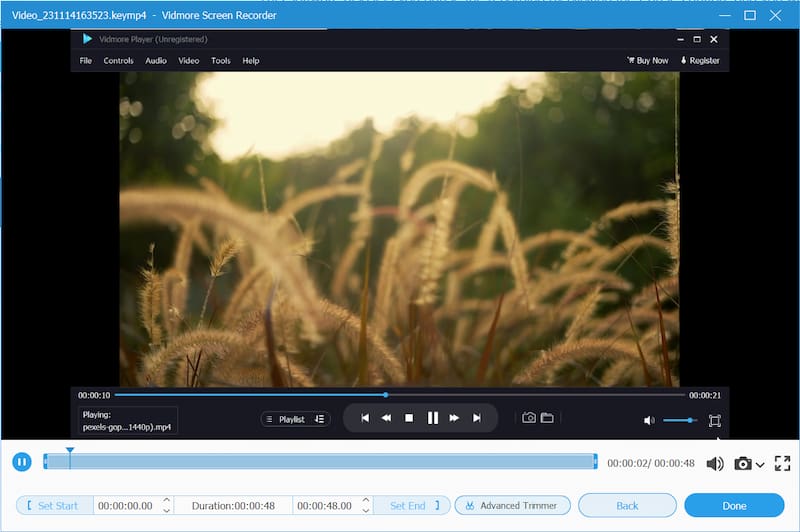Image resolution: width=800 pixels, height=532 pixels.
Task: Skip to previous track in player
Action: coord(365,418)
